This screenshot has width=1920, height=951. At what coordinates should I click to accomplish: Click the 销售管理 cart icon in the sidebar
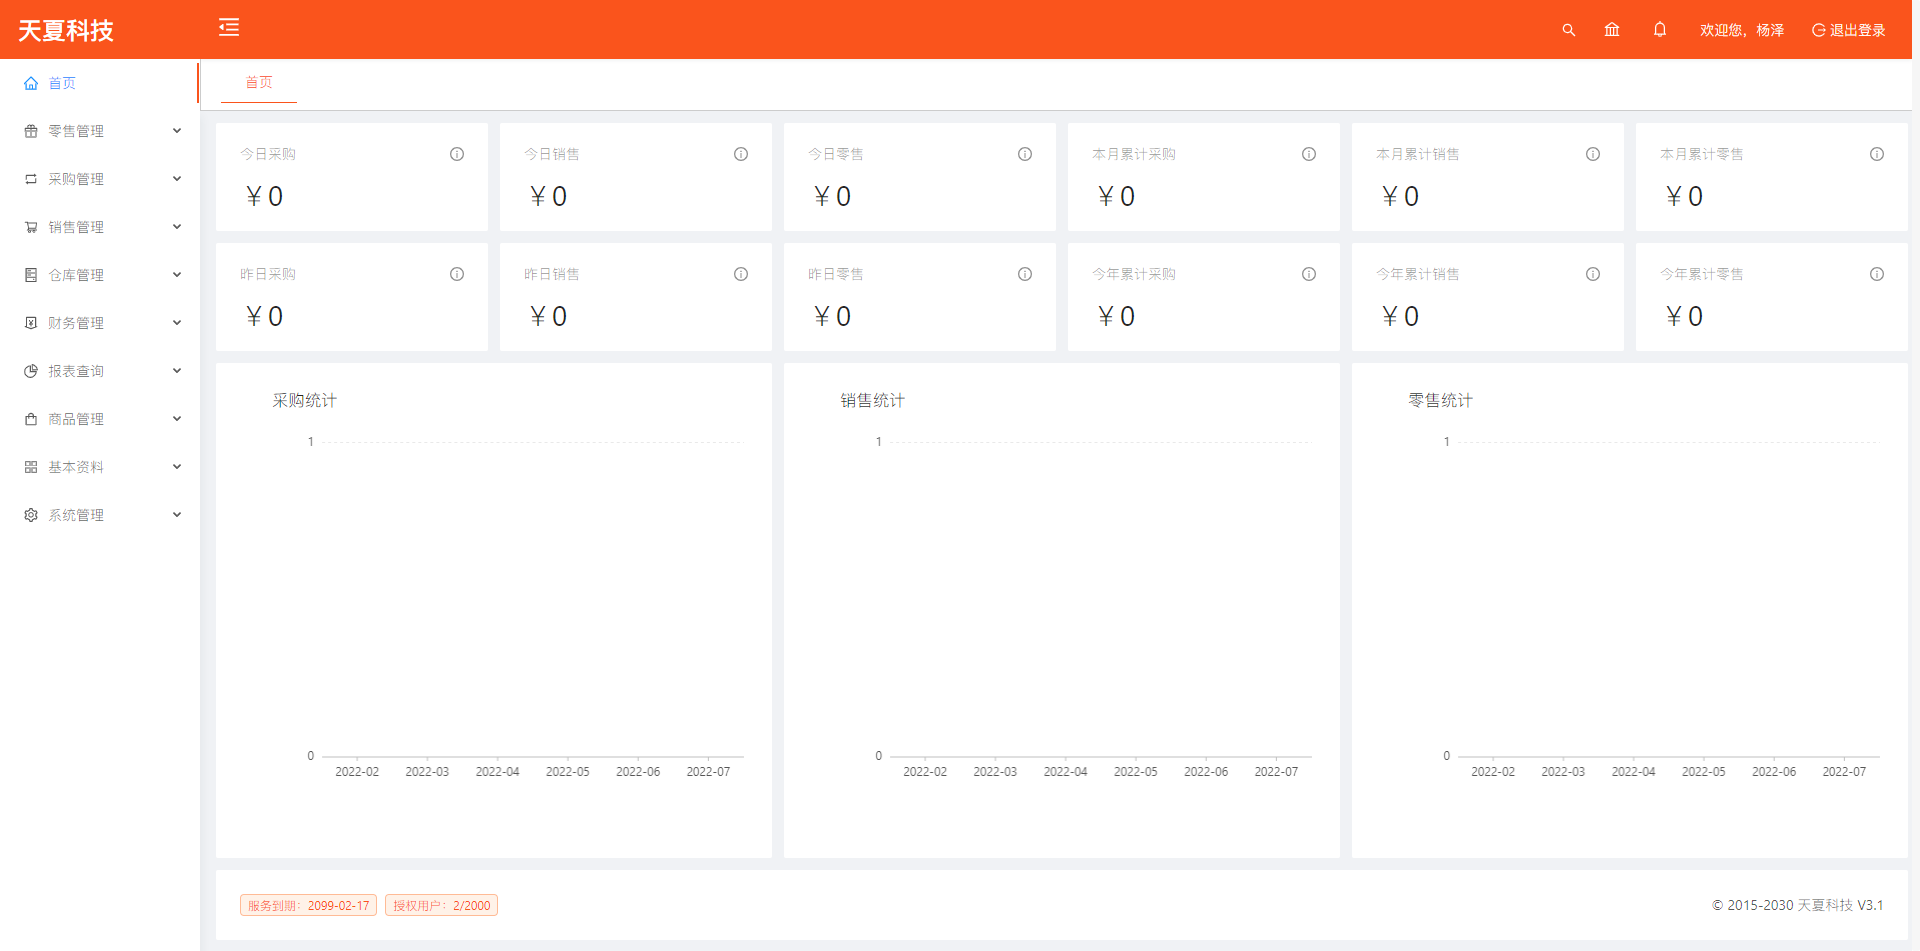click(31, 227)
